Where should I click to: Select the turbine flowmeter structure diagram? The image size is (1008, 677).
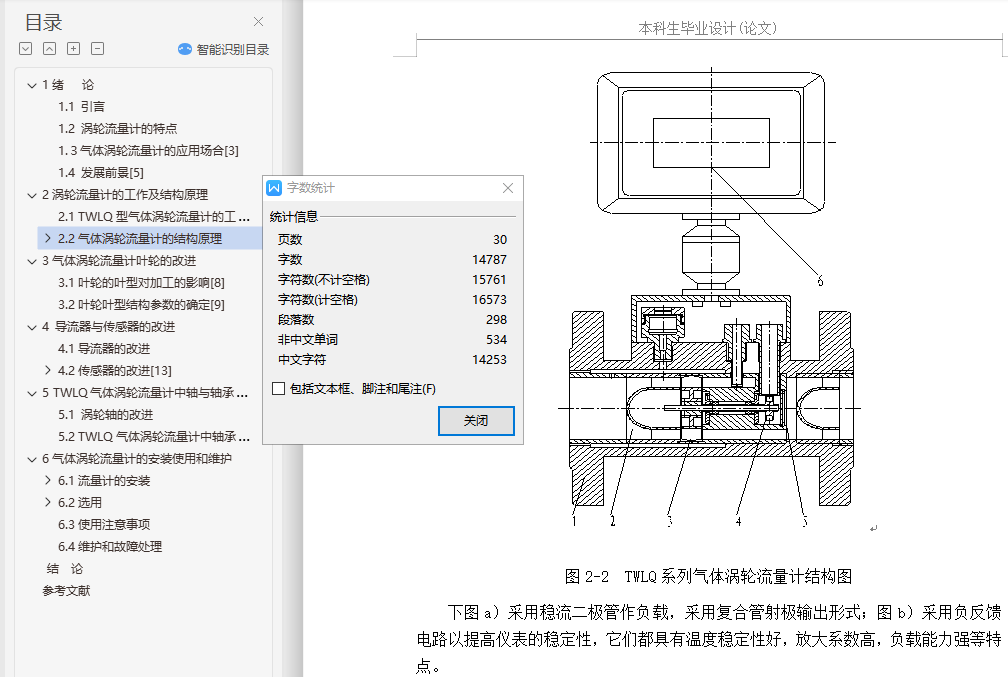point(712,297)
